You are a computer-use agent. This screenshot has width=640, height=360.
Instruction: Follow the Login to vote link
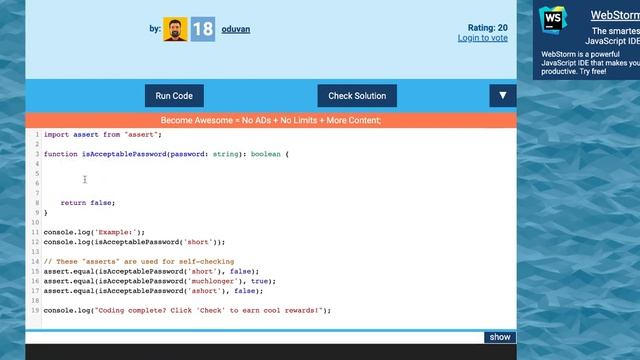click(x=482, y=38)
